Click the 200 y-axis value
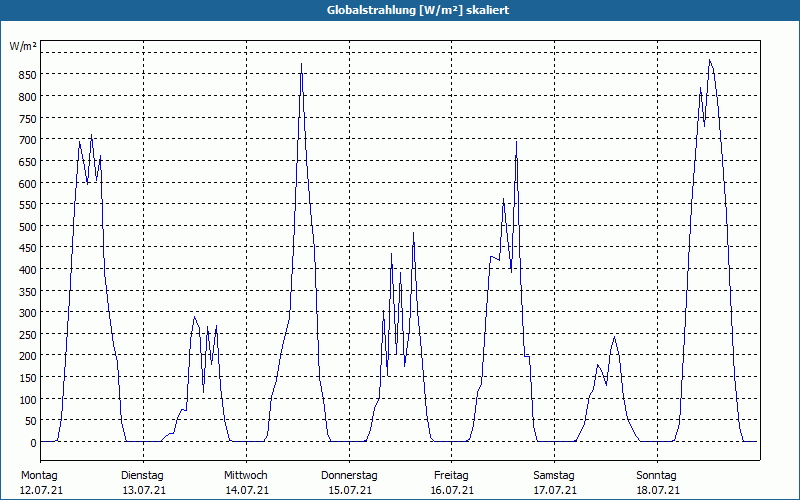 (27, 356)
